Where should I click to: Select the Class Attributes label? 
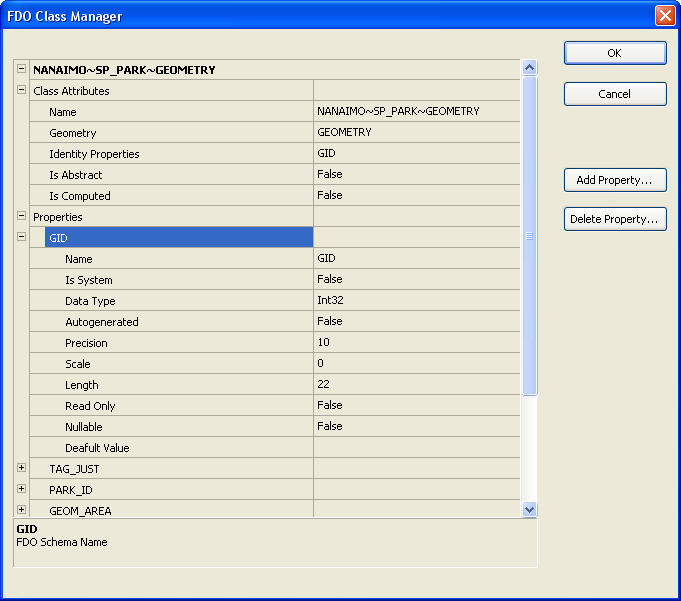71,91
